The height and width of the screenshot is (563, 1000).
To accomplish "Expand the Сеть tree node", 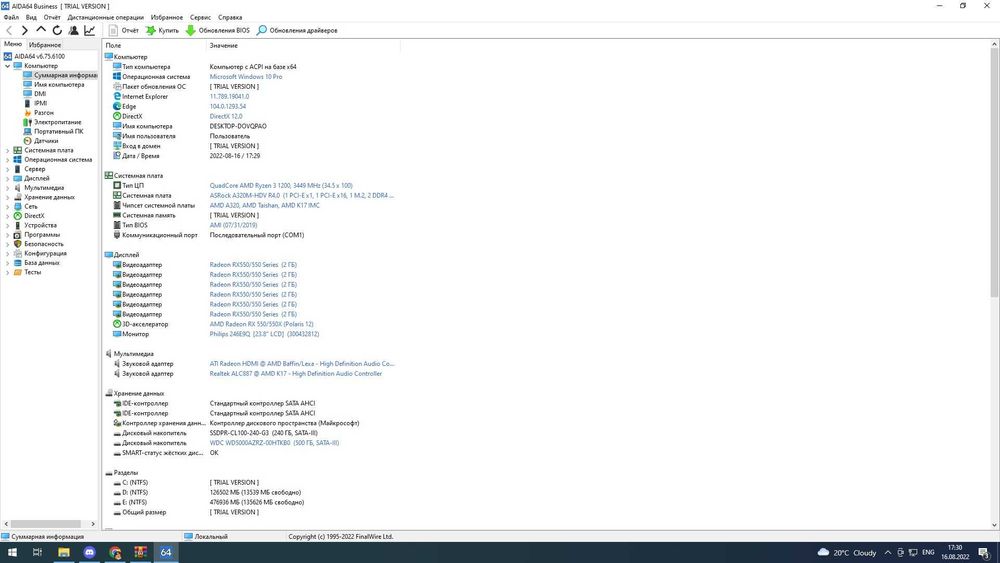I will click(x=8, y=207).
